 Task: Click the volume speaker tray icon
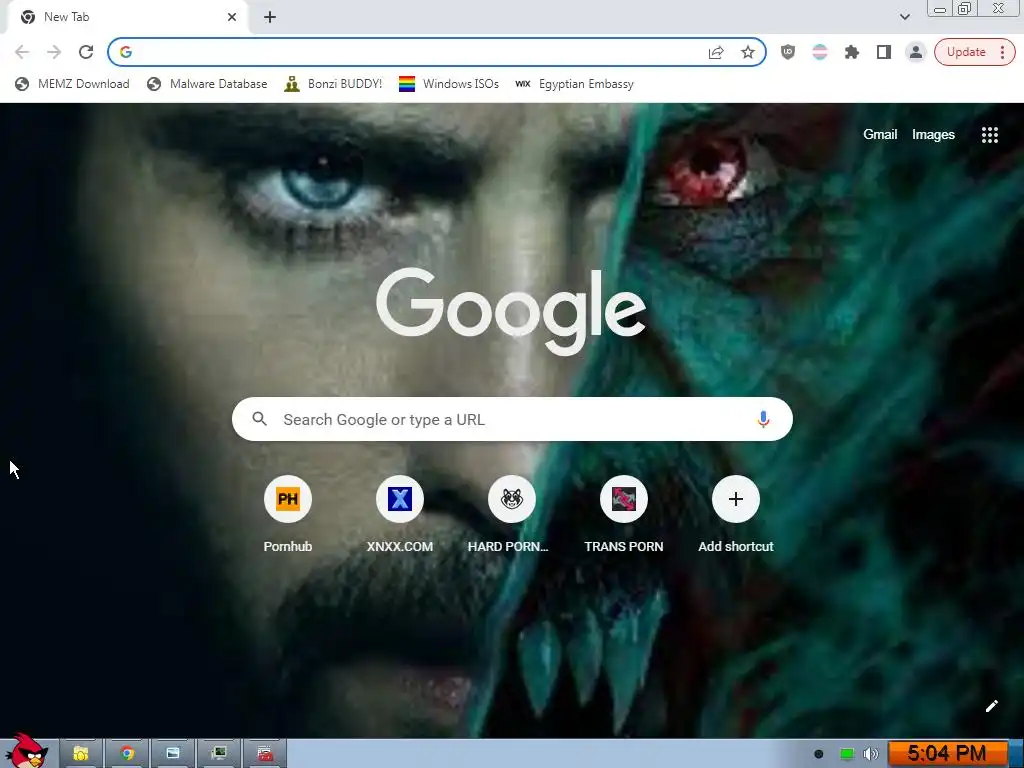[x=871, y=754]
